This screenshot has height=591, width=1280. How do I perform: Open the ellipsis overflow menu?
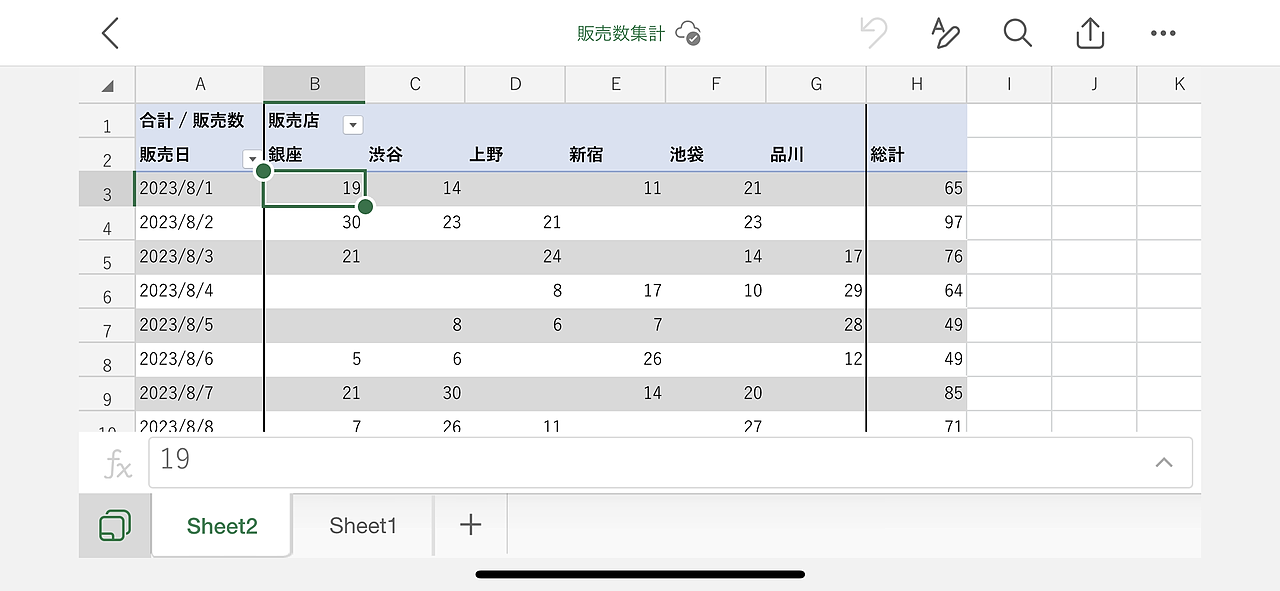tap(1162, 33)
